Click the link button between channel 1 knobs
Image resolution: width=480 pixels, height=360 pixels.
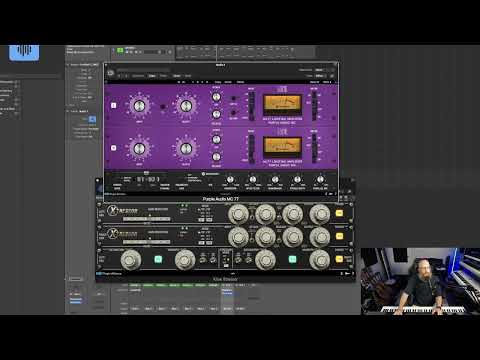coord(163,107)
